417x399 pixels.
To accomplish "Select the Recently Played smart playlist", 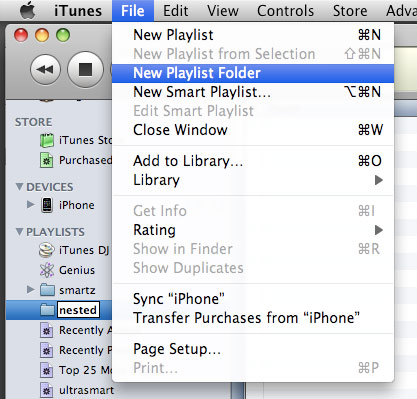I will (59, 350).
